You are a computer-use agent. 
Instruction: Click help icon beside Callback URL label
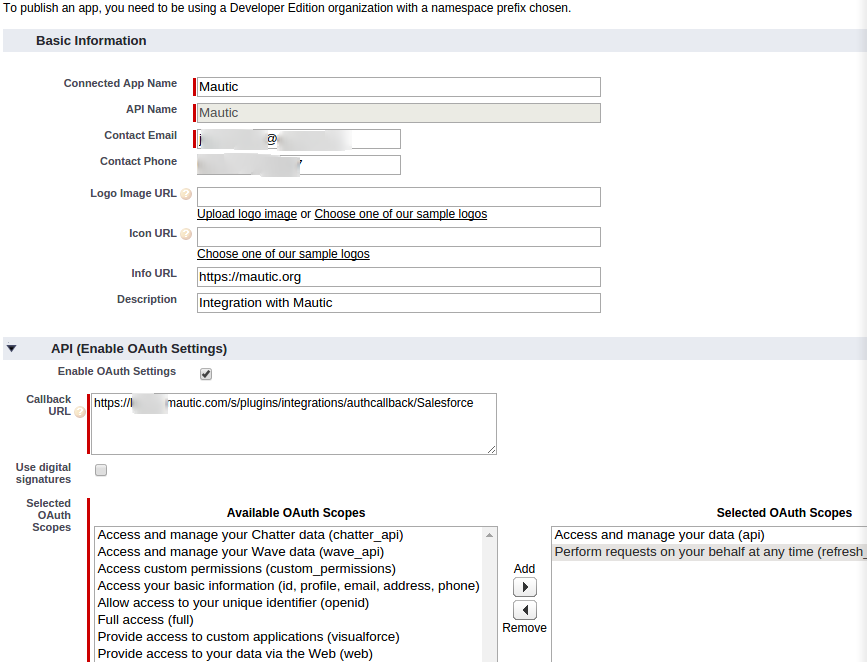pyautogui.click(x=80, y=412)
